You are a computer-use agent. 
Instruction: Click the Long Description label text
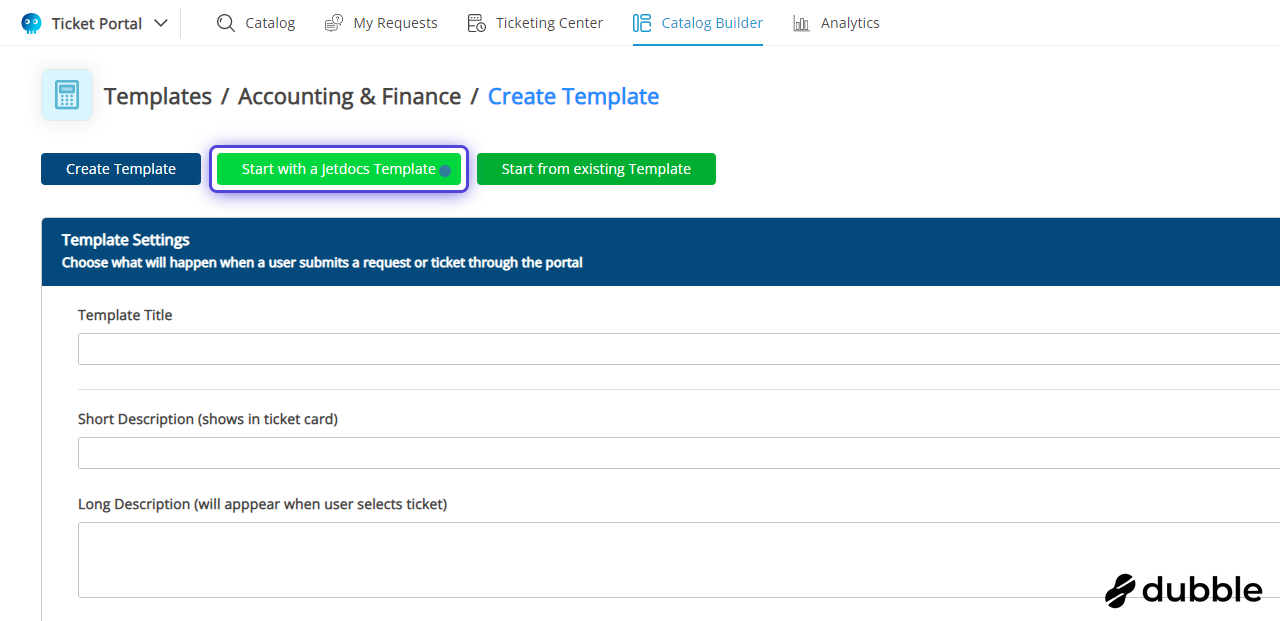[262, 504]
